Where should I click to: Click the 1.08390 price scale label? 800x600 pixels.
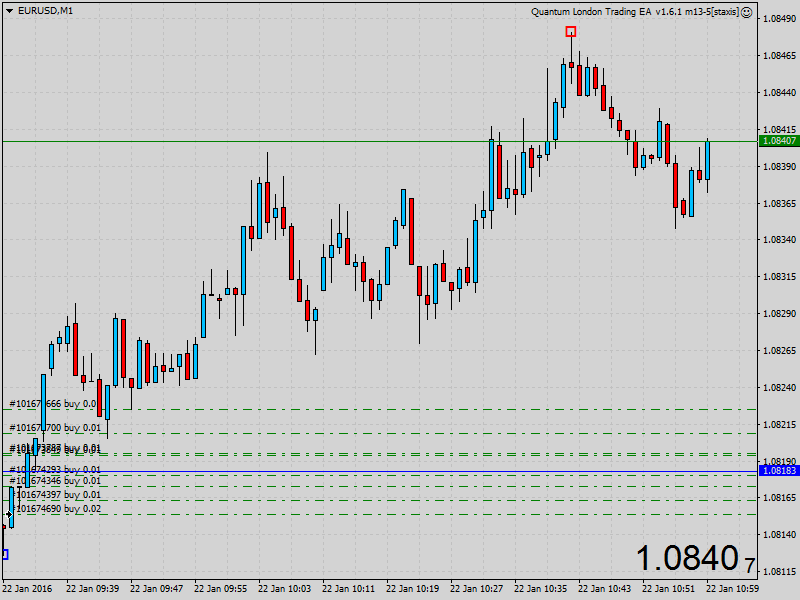[x=779, y=167]
